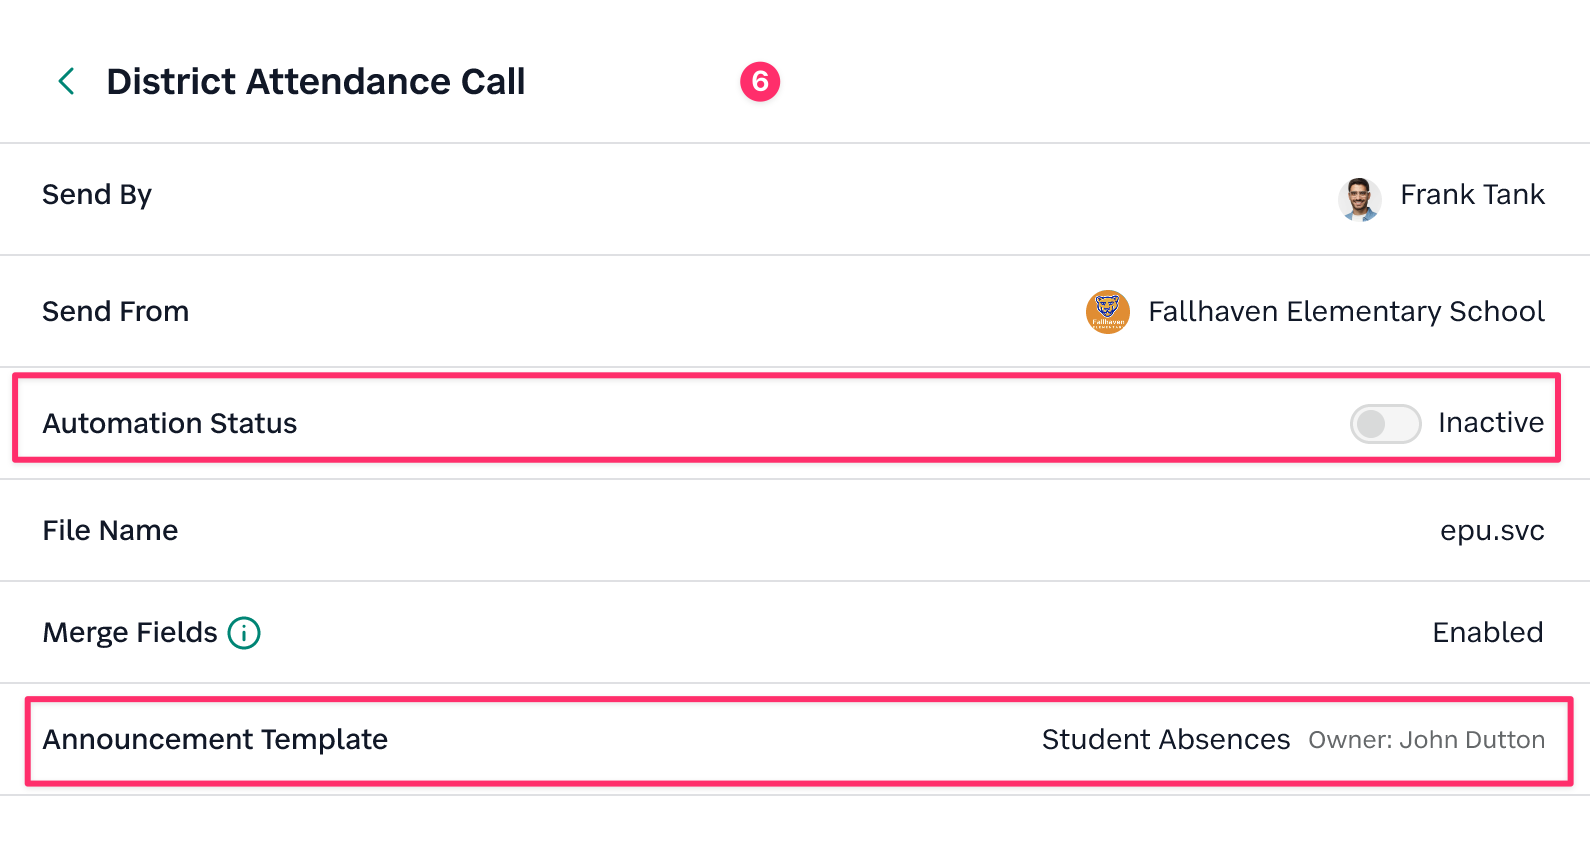Click the Enabled merge fields value
Screen dimensions: 1590x848
[1488, 633]
